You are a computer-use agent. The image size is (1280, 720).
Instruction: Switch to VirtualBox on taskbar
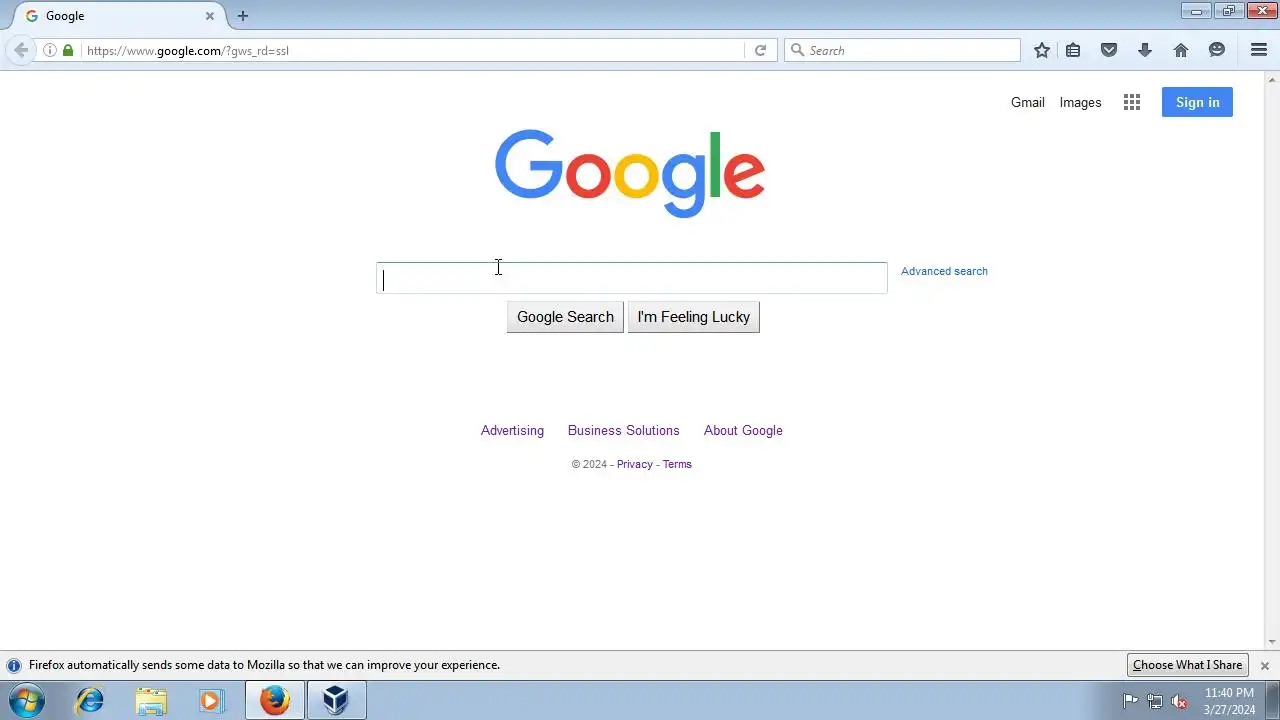[x=336, y=701]
